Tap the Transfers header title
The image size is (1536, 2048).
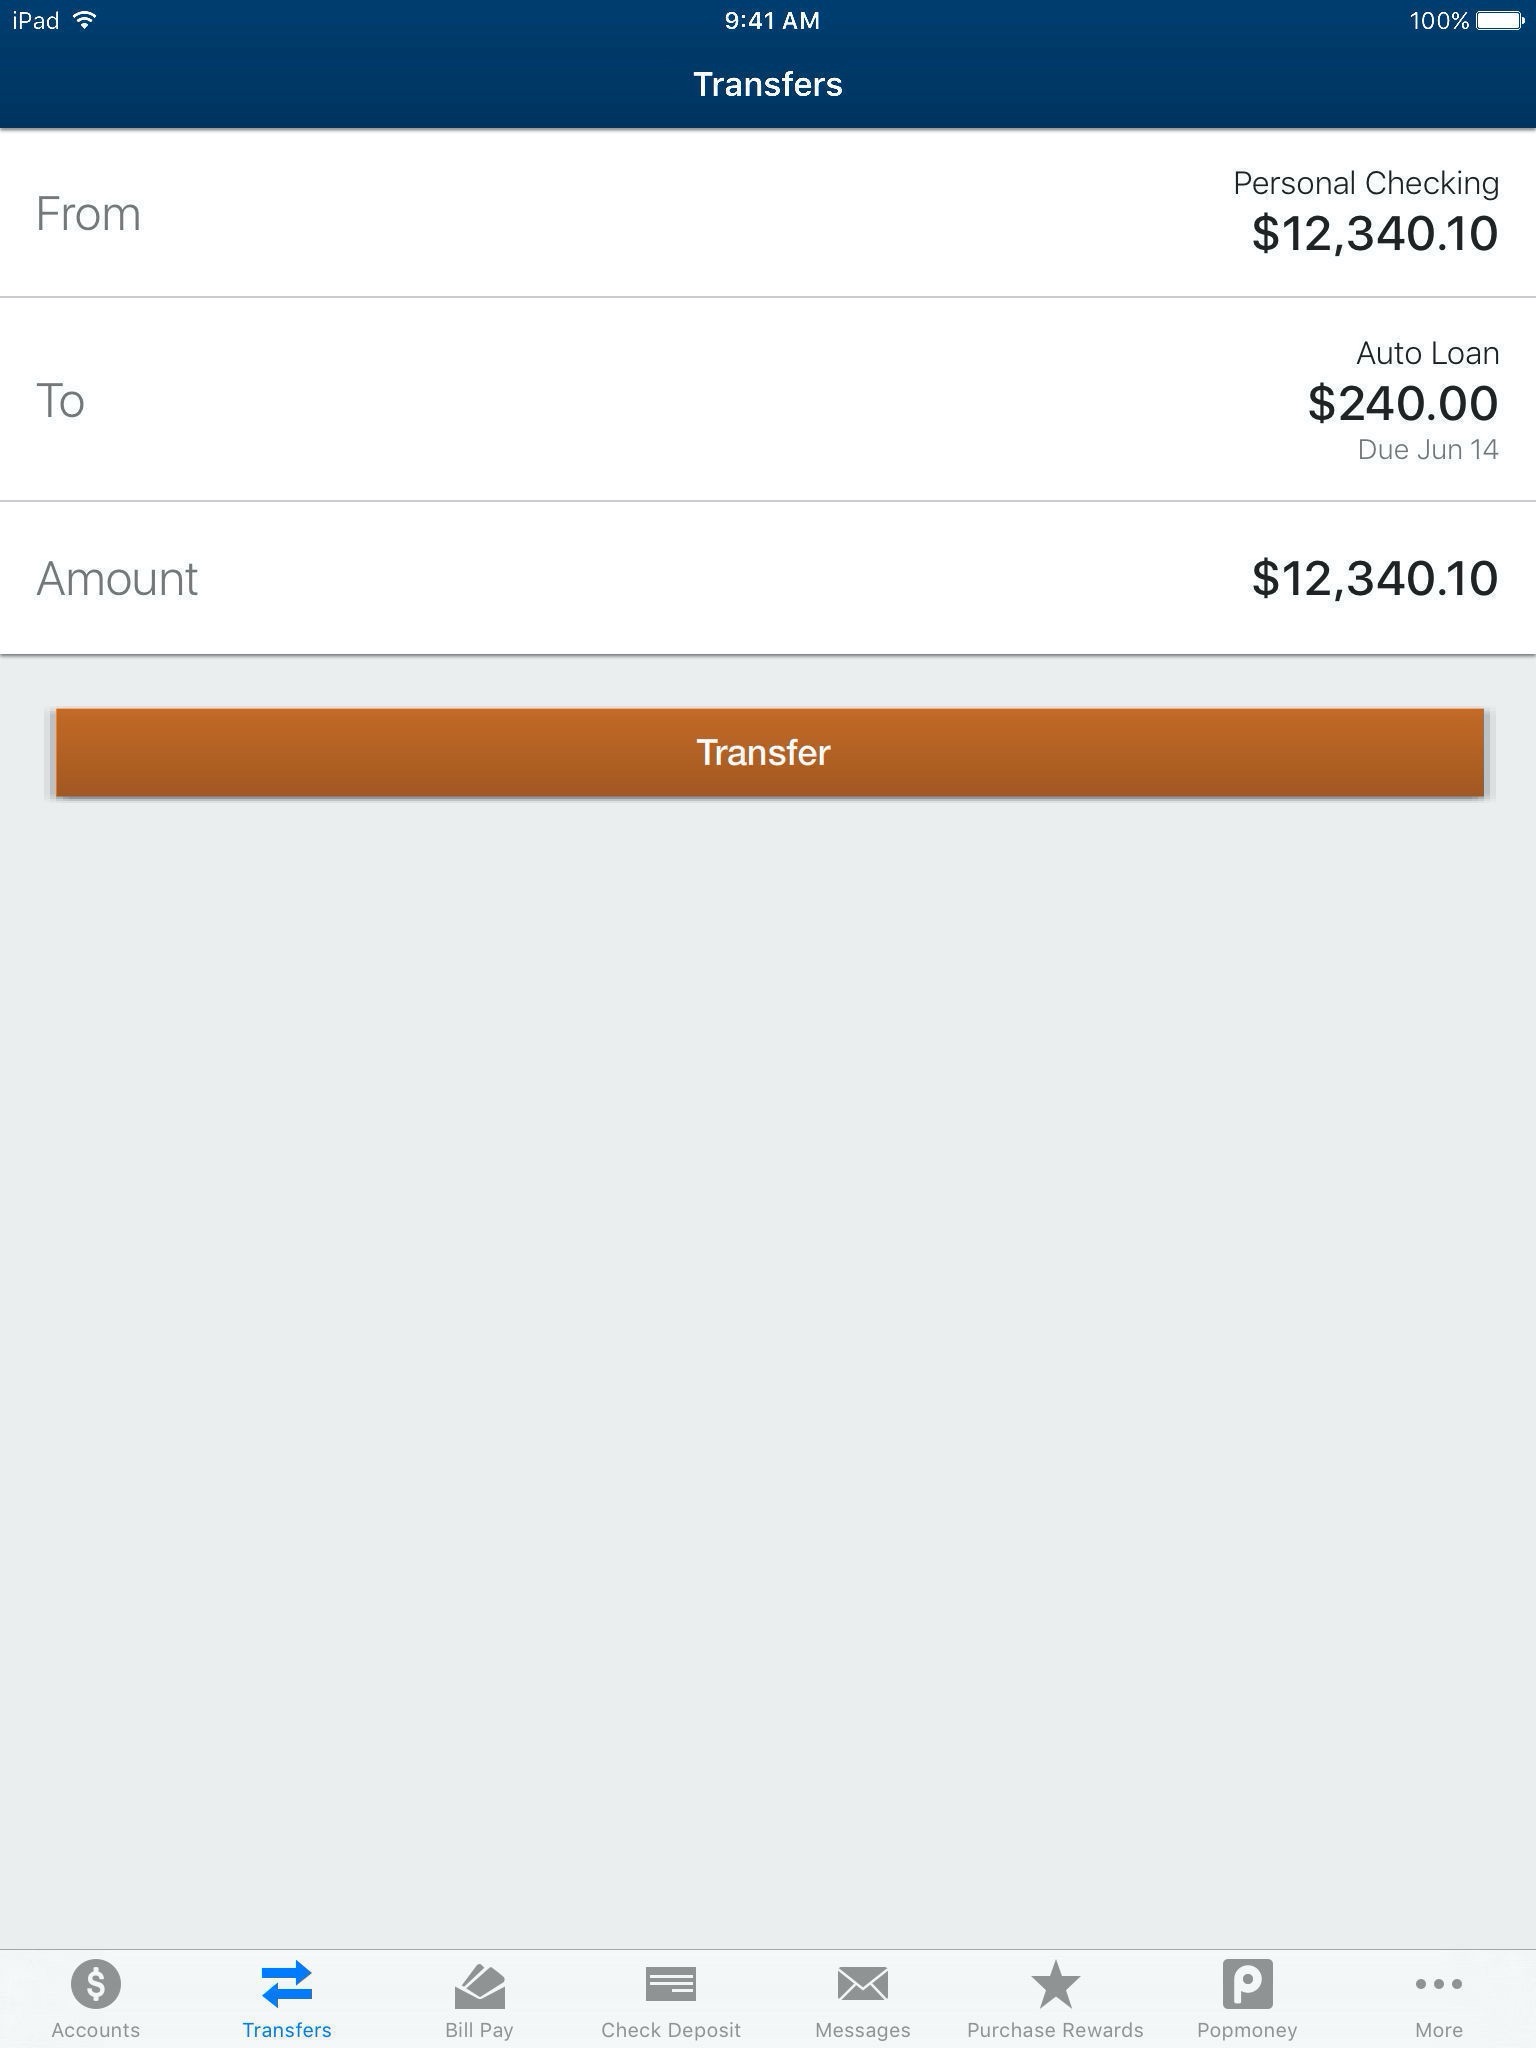click(x=768, y=84)
